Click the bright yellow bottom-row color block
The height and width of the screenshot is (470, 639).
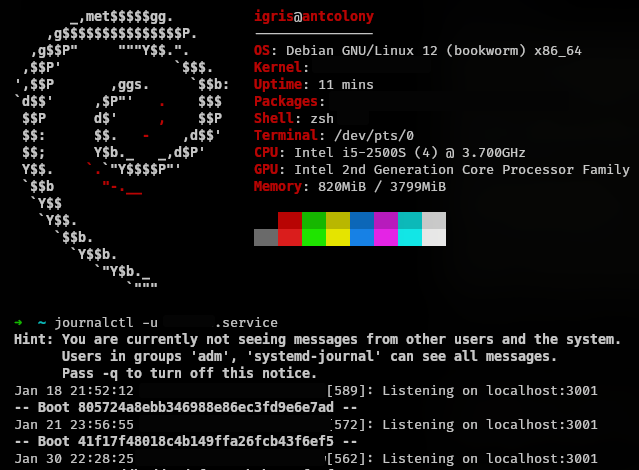pyautogui.click(x=338, y=237)
